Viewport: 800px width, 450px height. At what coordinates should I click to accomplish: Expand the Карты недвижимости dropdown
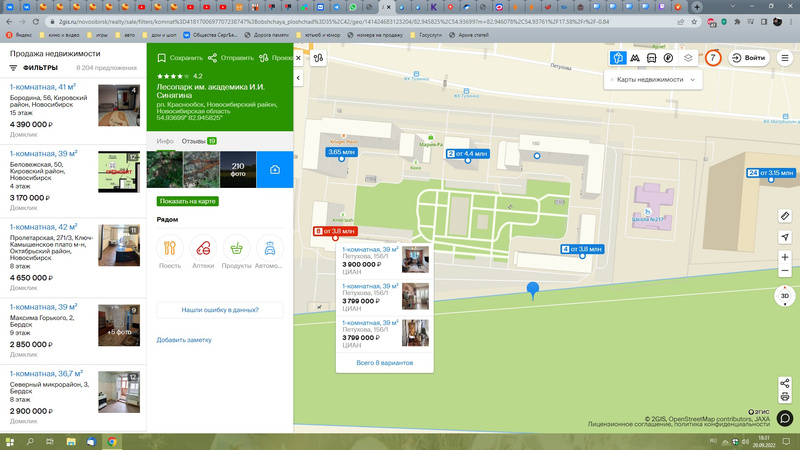(x=656, y=79)
